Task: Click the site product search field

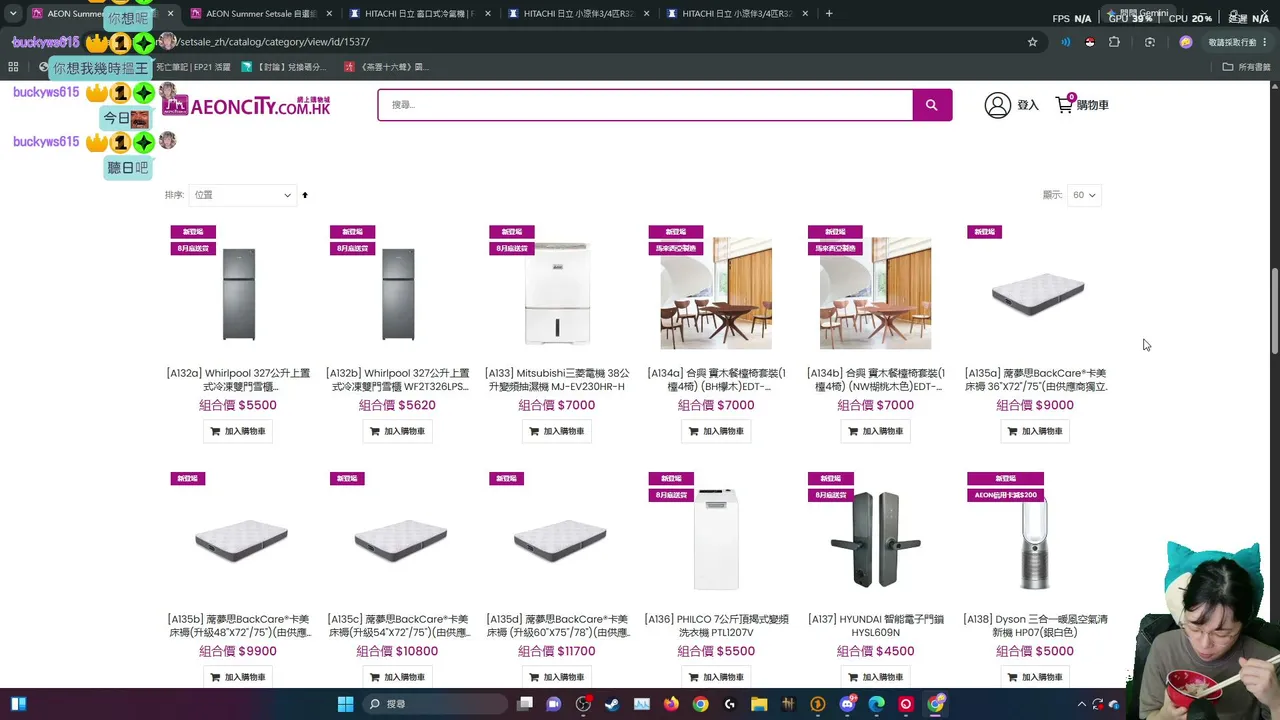Action: (x=645, y=105)
